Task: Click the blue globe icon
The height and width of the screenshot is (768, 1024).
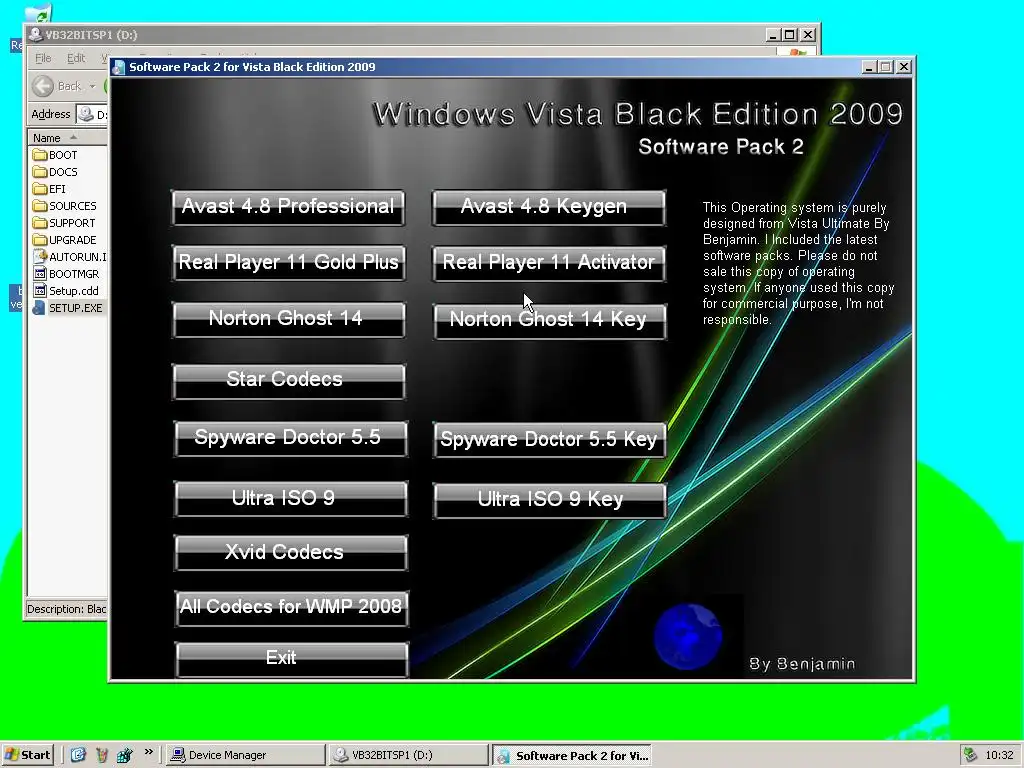Action: click(x=688, y=636)
